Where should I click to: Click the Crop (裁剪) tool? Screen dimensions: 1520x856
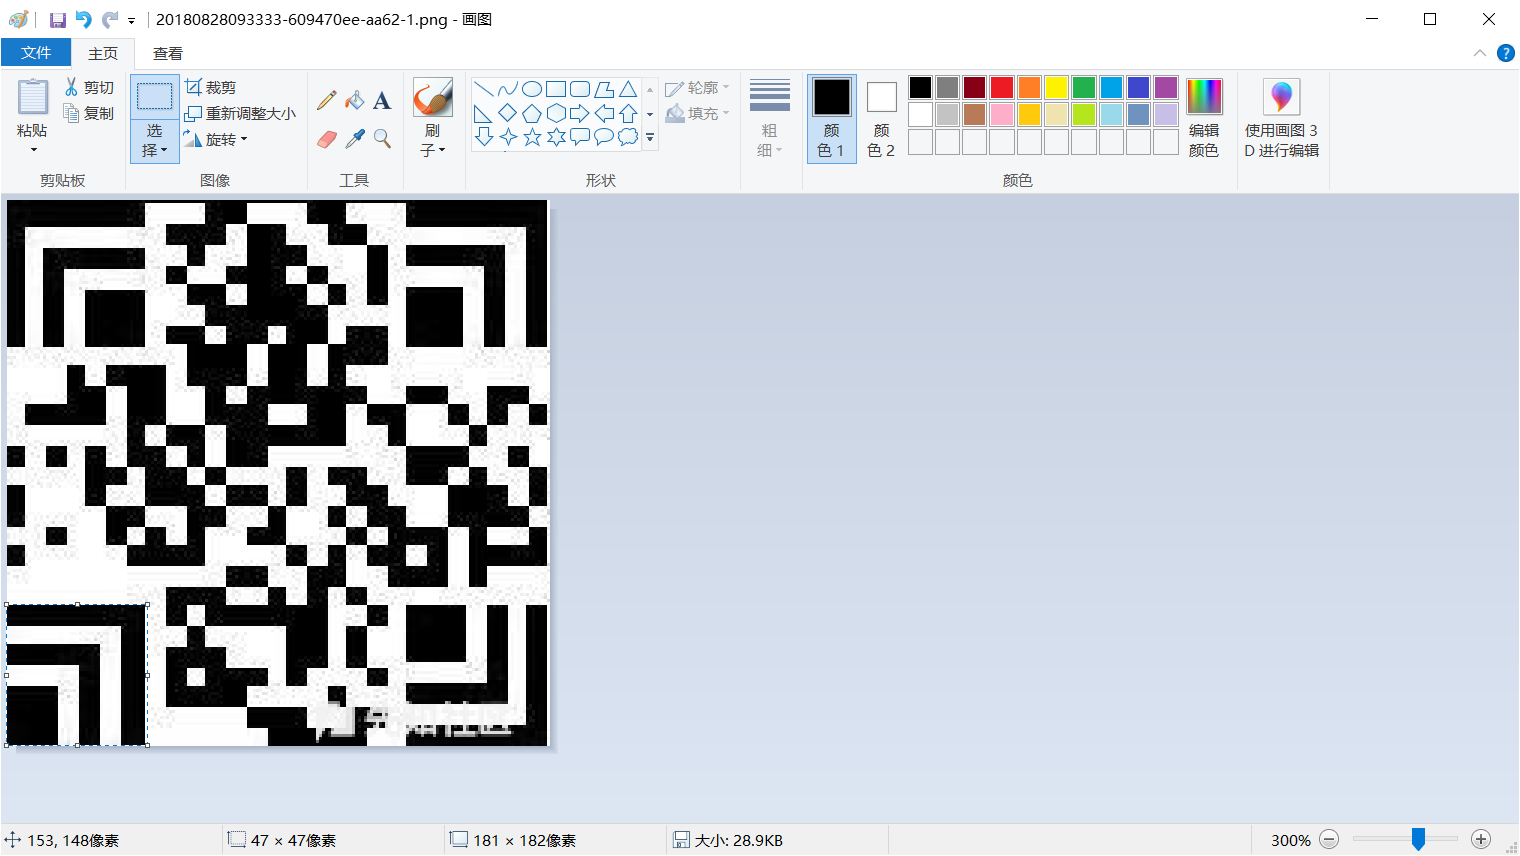pos(211,87)
